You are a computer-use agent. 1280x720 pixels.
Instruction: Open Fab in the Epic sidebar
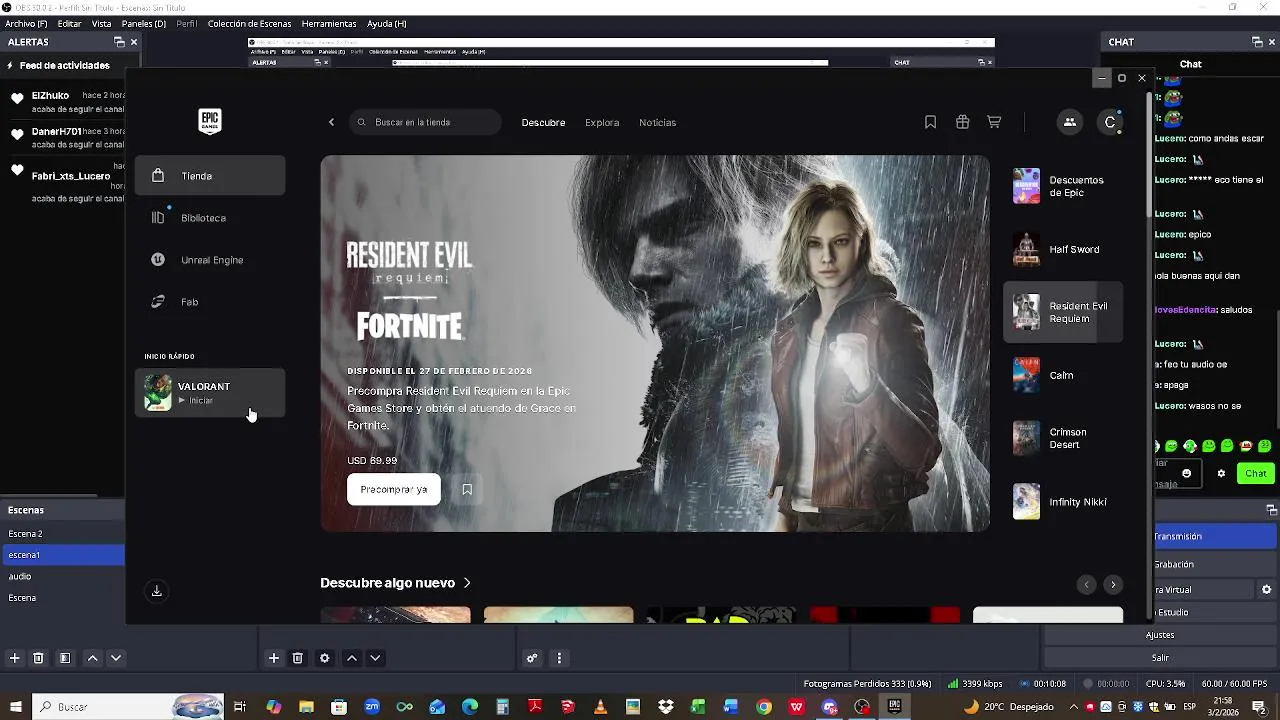210,302
